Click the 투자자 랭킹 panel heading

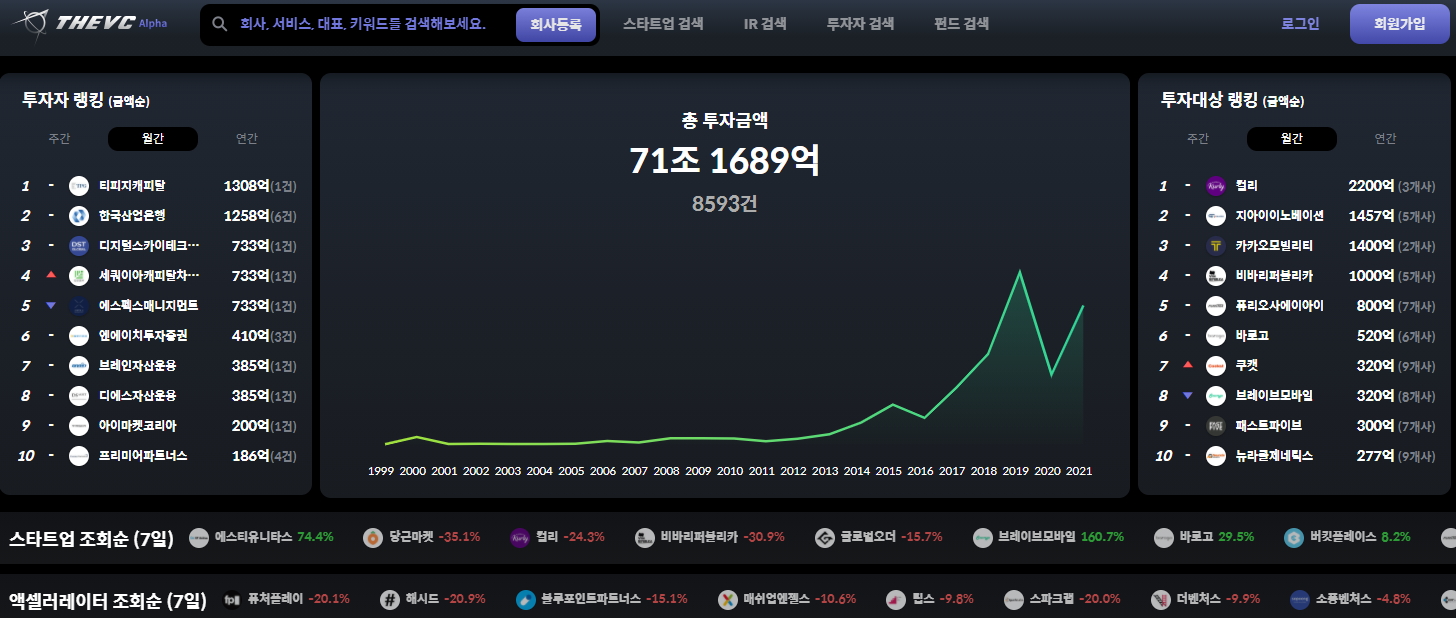click(86, 100)
